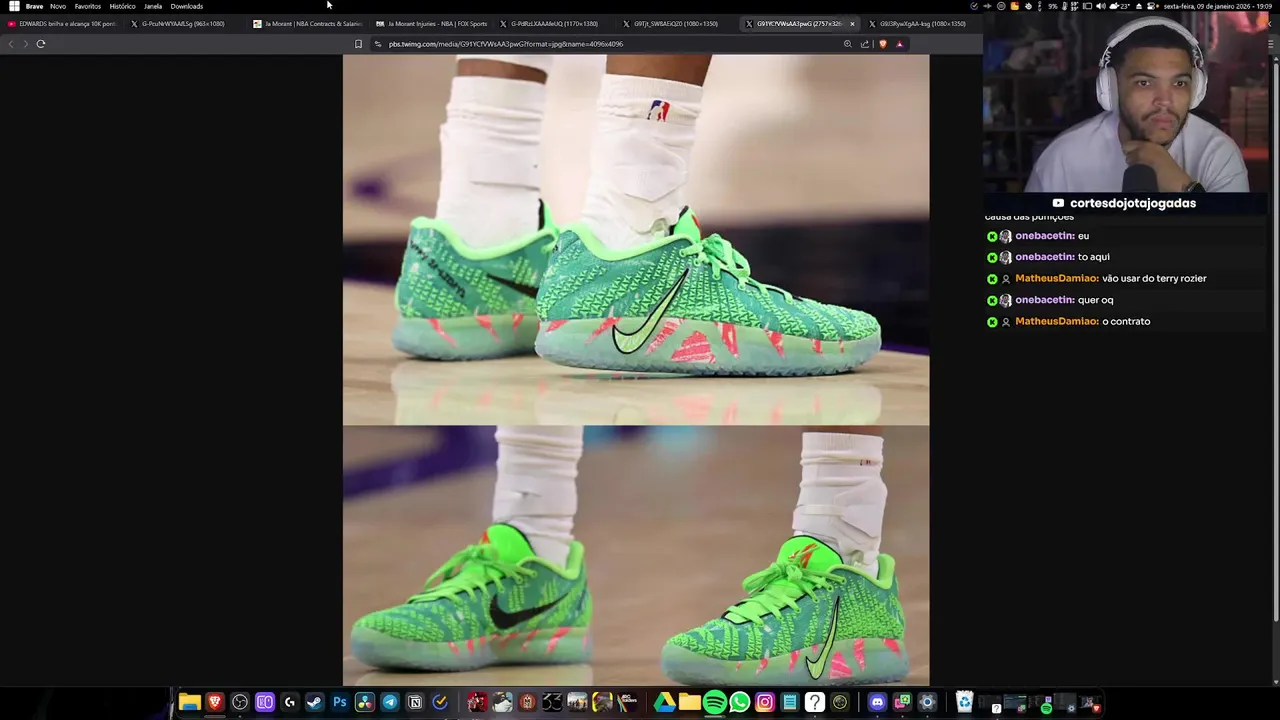Screen dimensions: 1280x720
Task: Open the Favoritos menu
Action: tap(88, 6)
